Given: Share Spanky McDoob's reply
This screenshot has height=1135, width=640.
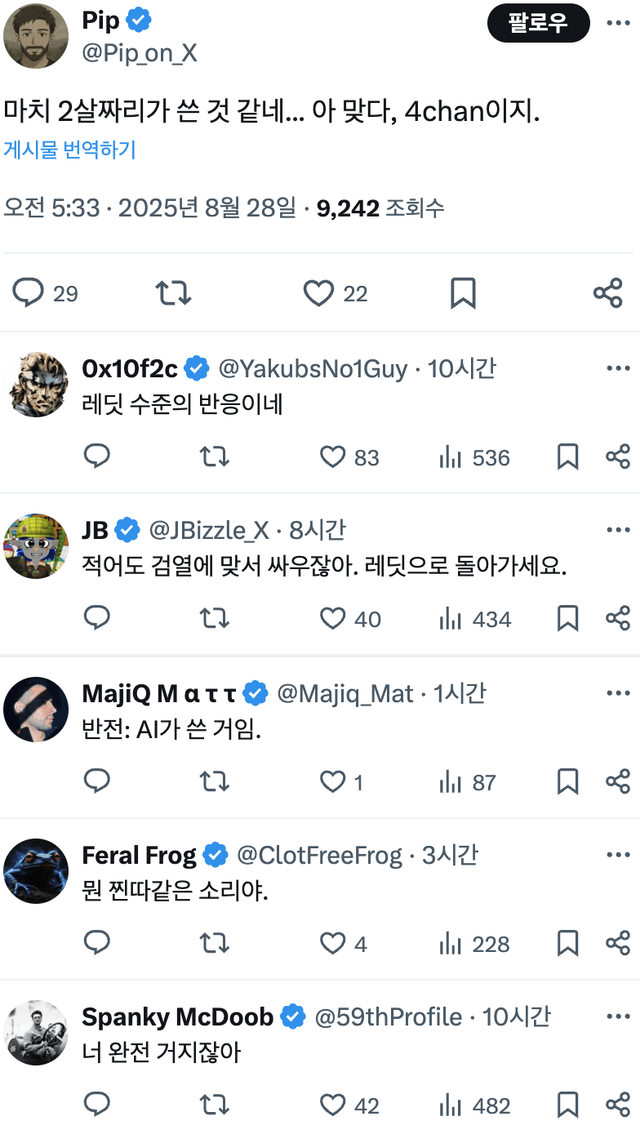Looking at the screenshot, I should [x=617, y=1105].
